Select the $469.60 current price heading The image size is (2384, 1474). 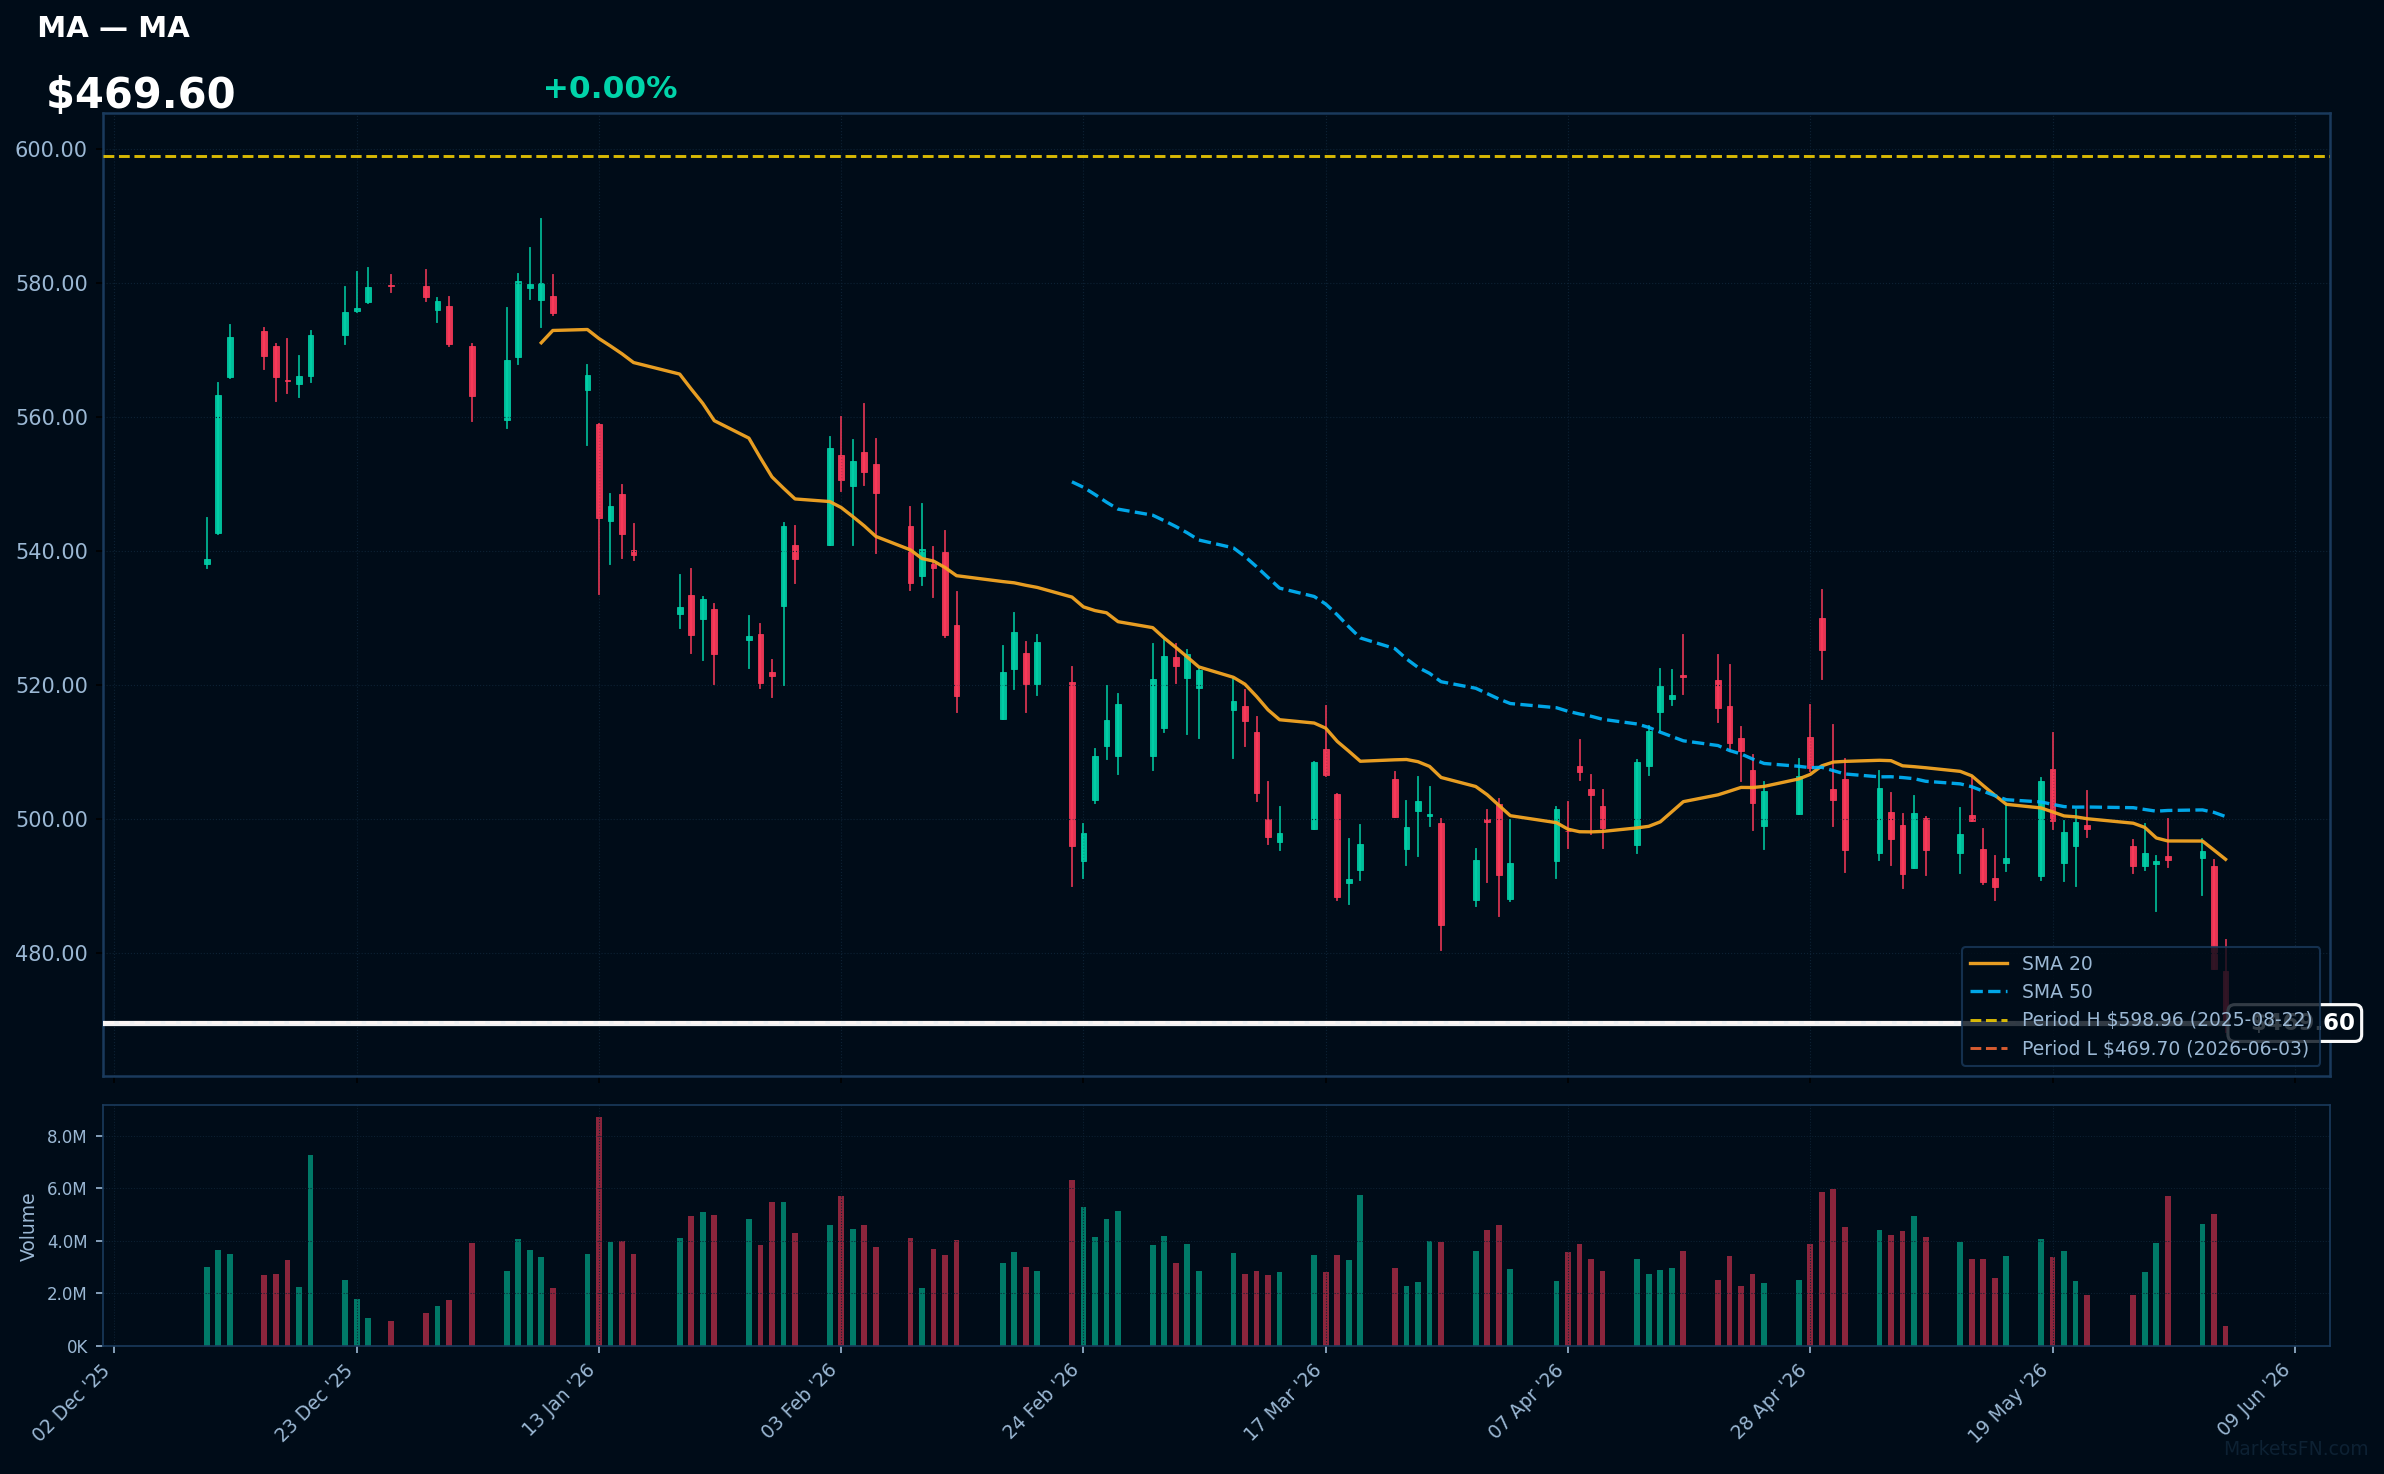pos(141,94)
